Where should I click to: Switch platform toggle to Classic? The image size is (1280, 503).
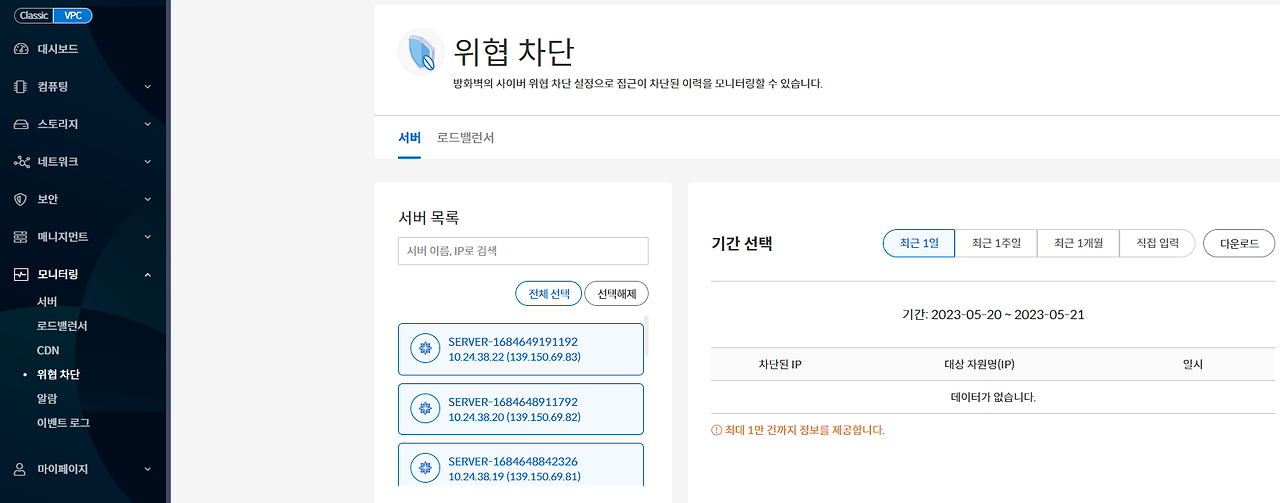33,16
